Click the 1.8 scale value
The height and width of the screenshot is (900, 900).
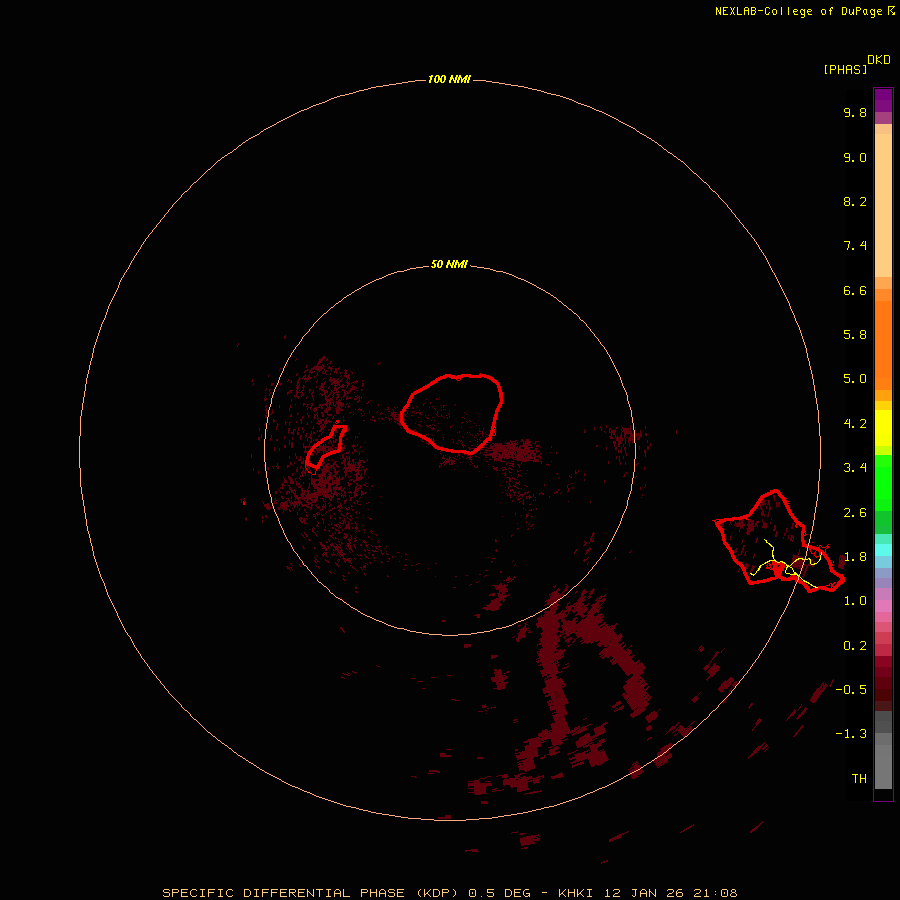coord(855,557)
